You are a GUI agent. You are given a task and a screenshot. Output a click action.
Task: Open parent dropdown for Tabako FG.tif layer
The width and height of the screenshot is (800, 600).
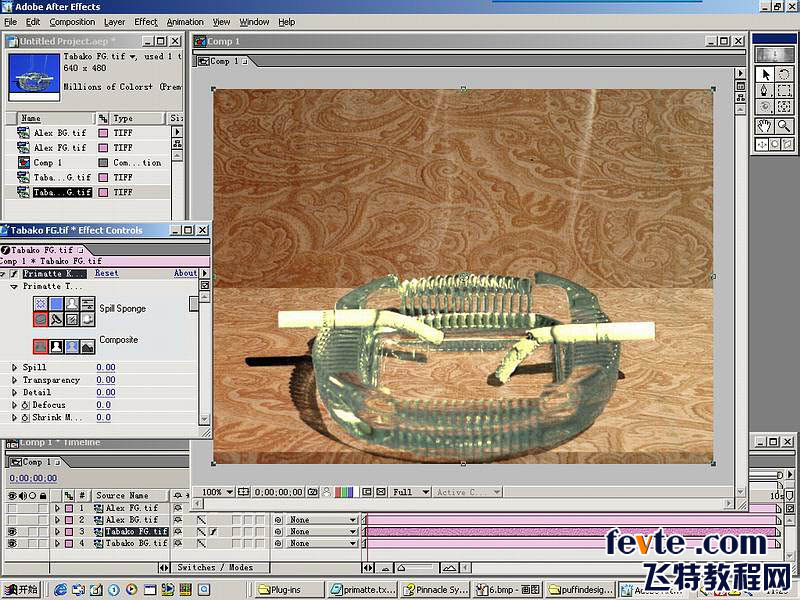(322, 532)
